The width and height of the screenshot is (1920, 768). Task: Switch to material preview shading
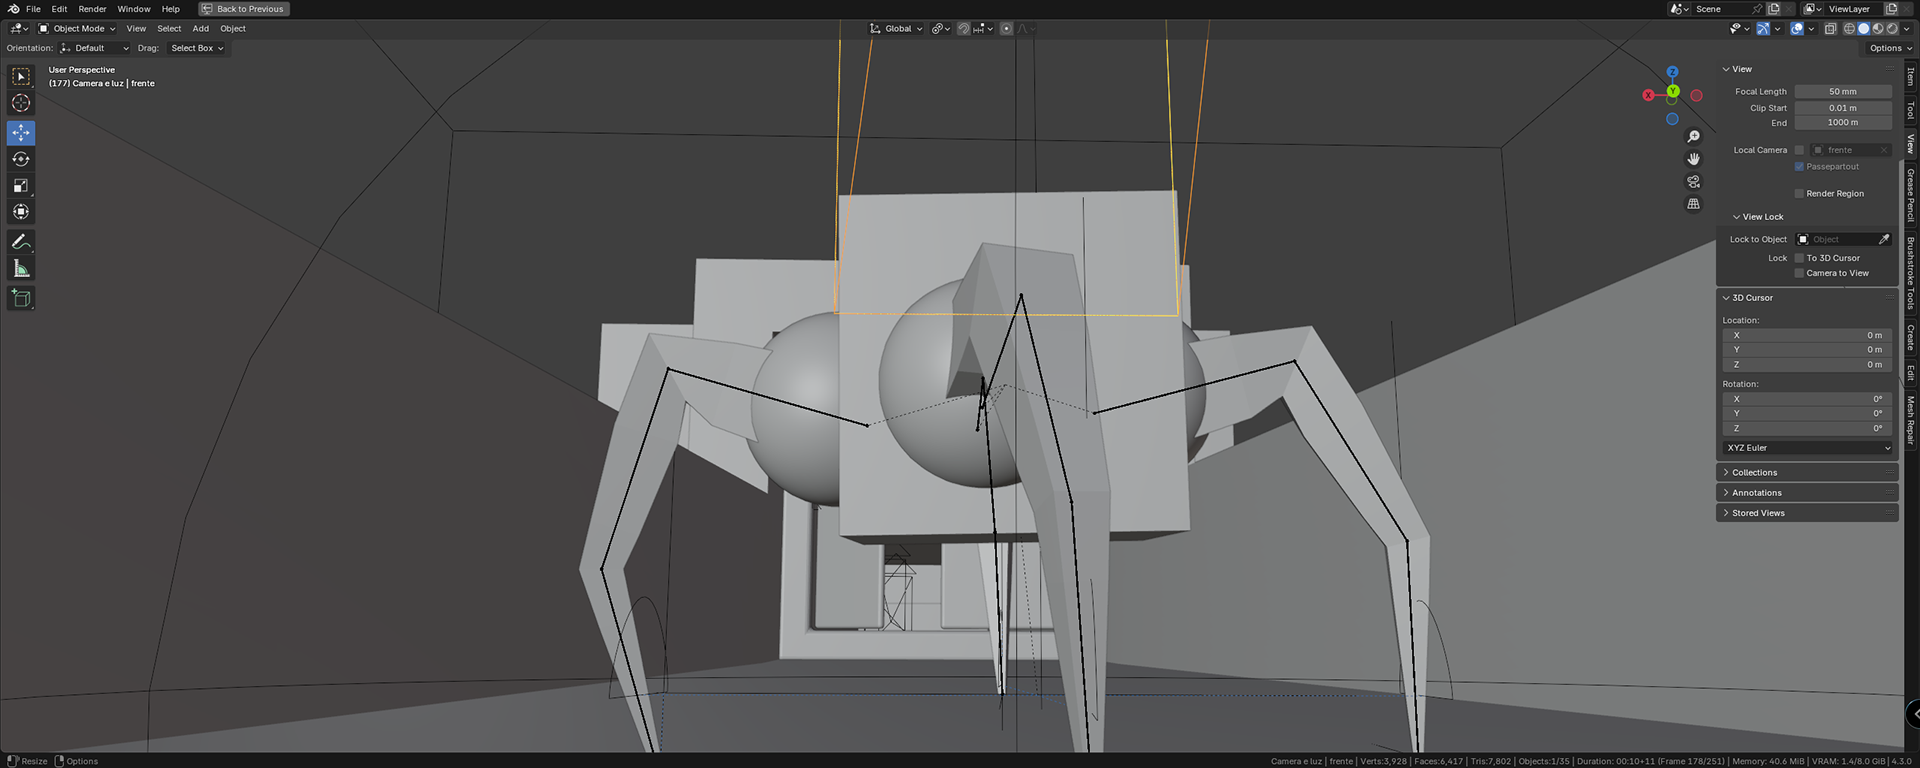coord(1877,29)
